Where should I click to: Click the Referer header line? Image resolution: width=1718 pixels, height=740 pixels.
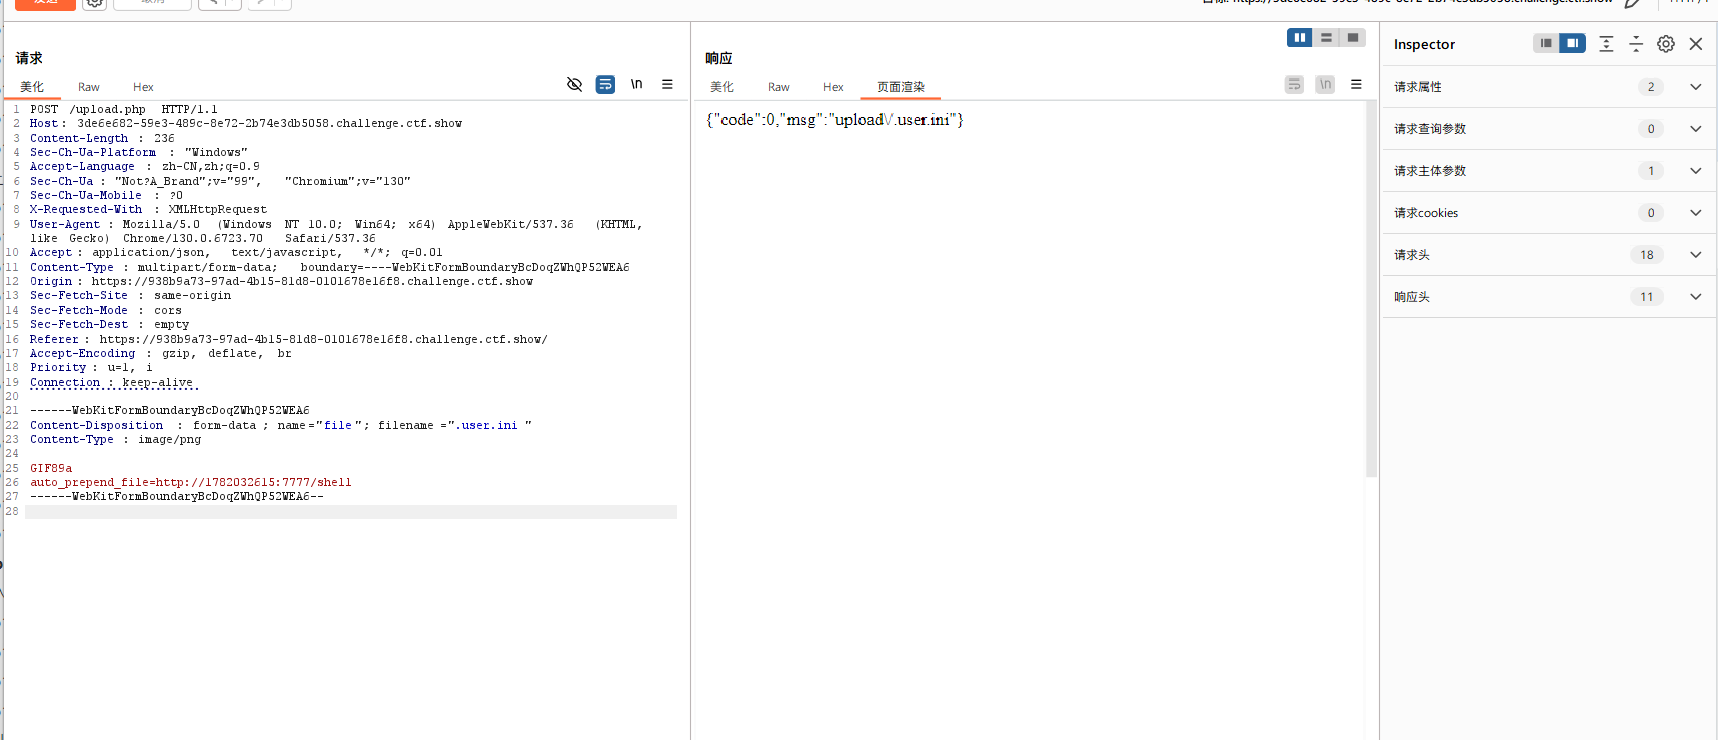pyautogui.click(x=289, y=339)
